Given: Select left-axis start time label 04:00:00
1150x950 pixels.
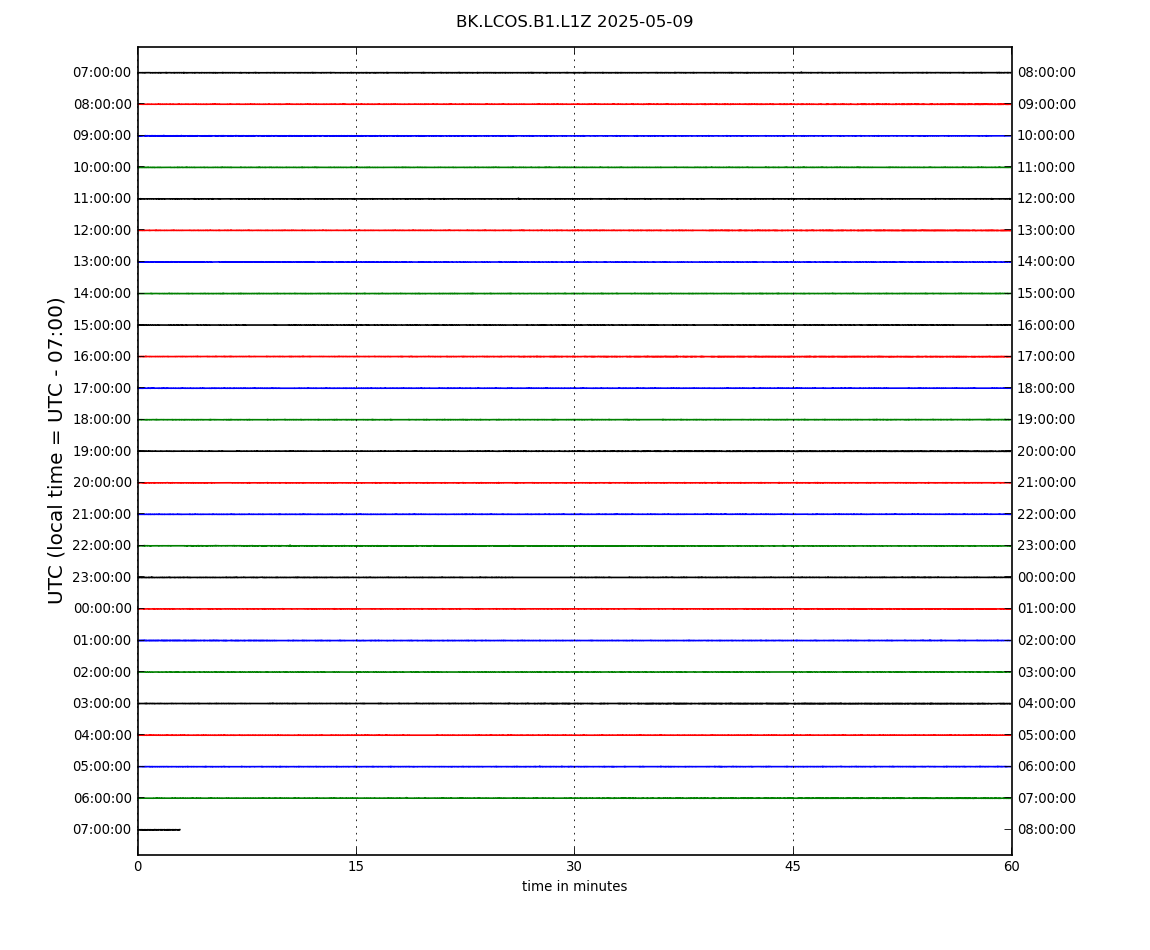Looking at the screenshot, I should coord(102,735).
